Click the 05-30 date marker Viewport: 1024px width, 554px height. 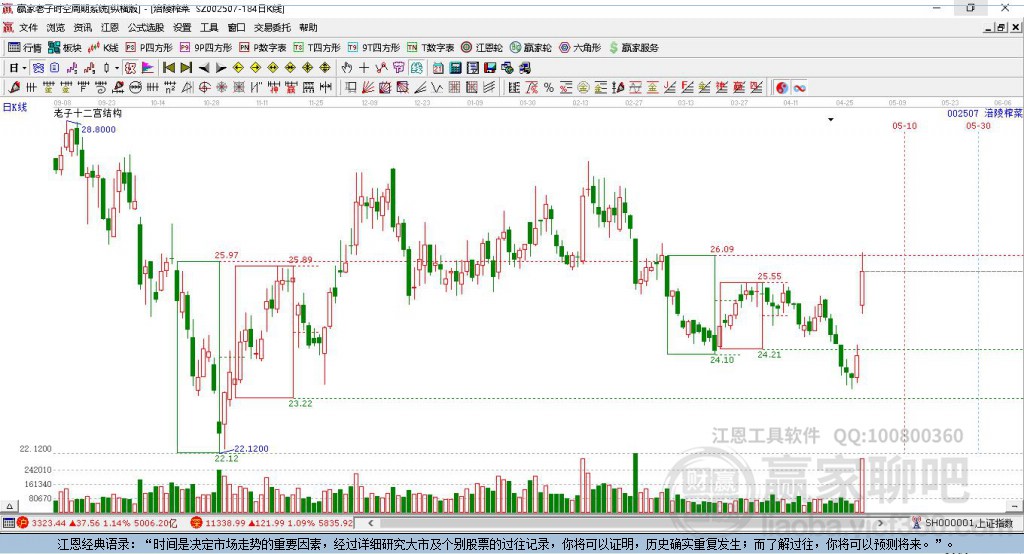(x=978, y=125)
